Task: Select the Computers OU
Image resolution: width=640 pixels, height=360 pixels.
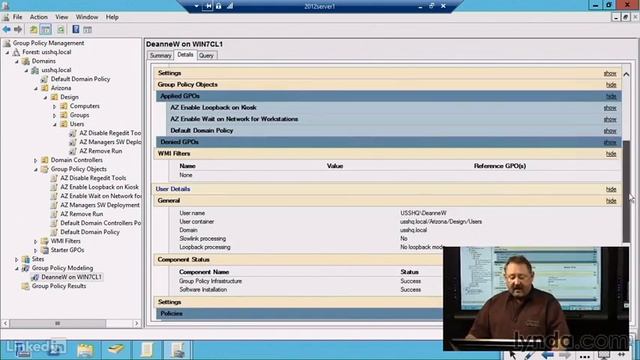Action: click(84, 106)
